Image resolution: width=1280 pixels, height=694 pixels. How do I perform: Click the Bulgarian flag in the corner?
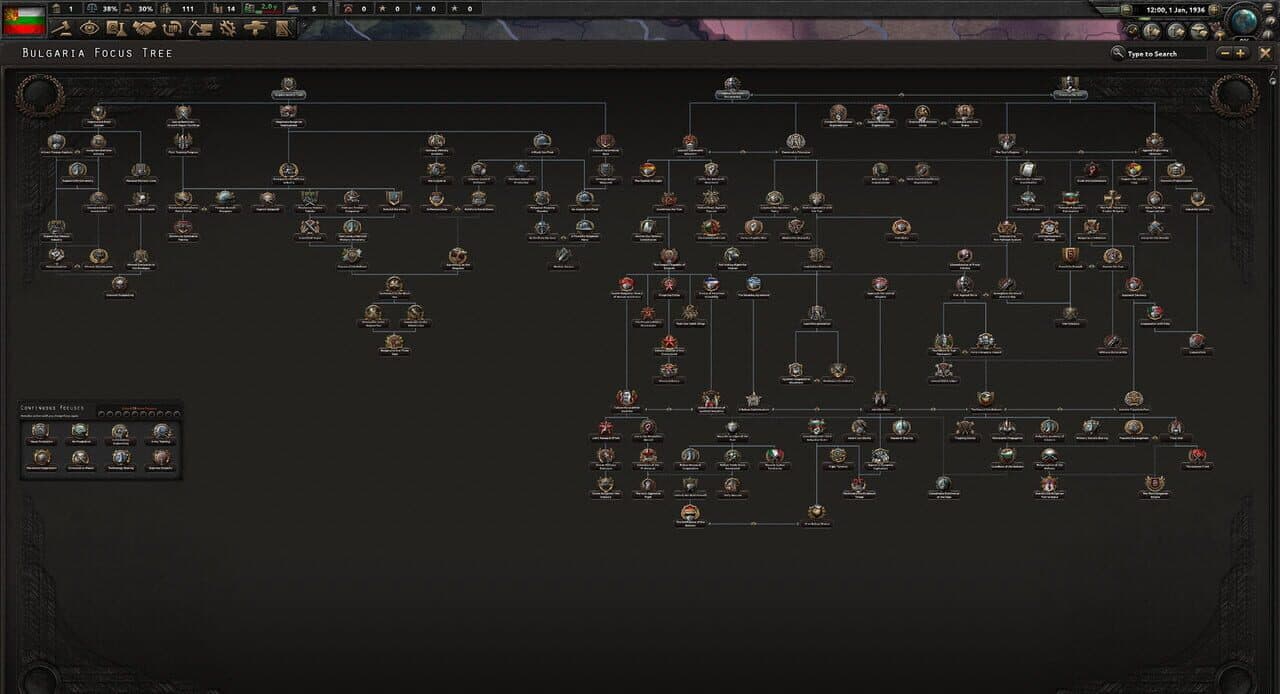coord(24,20)
